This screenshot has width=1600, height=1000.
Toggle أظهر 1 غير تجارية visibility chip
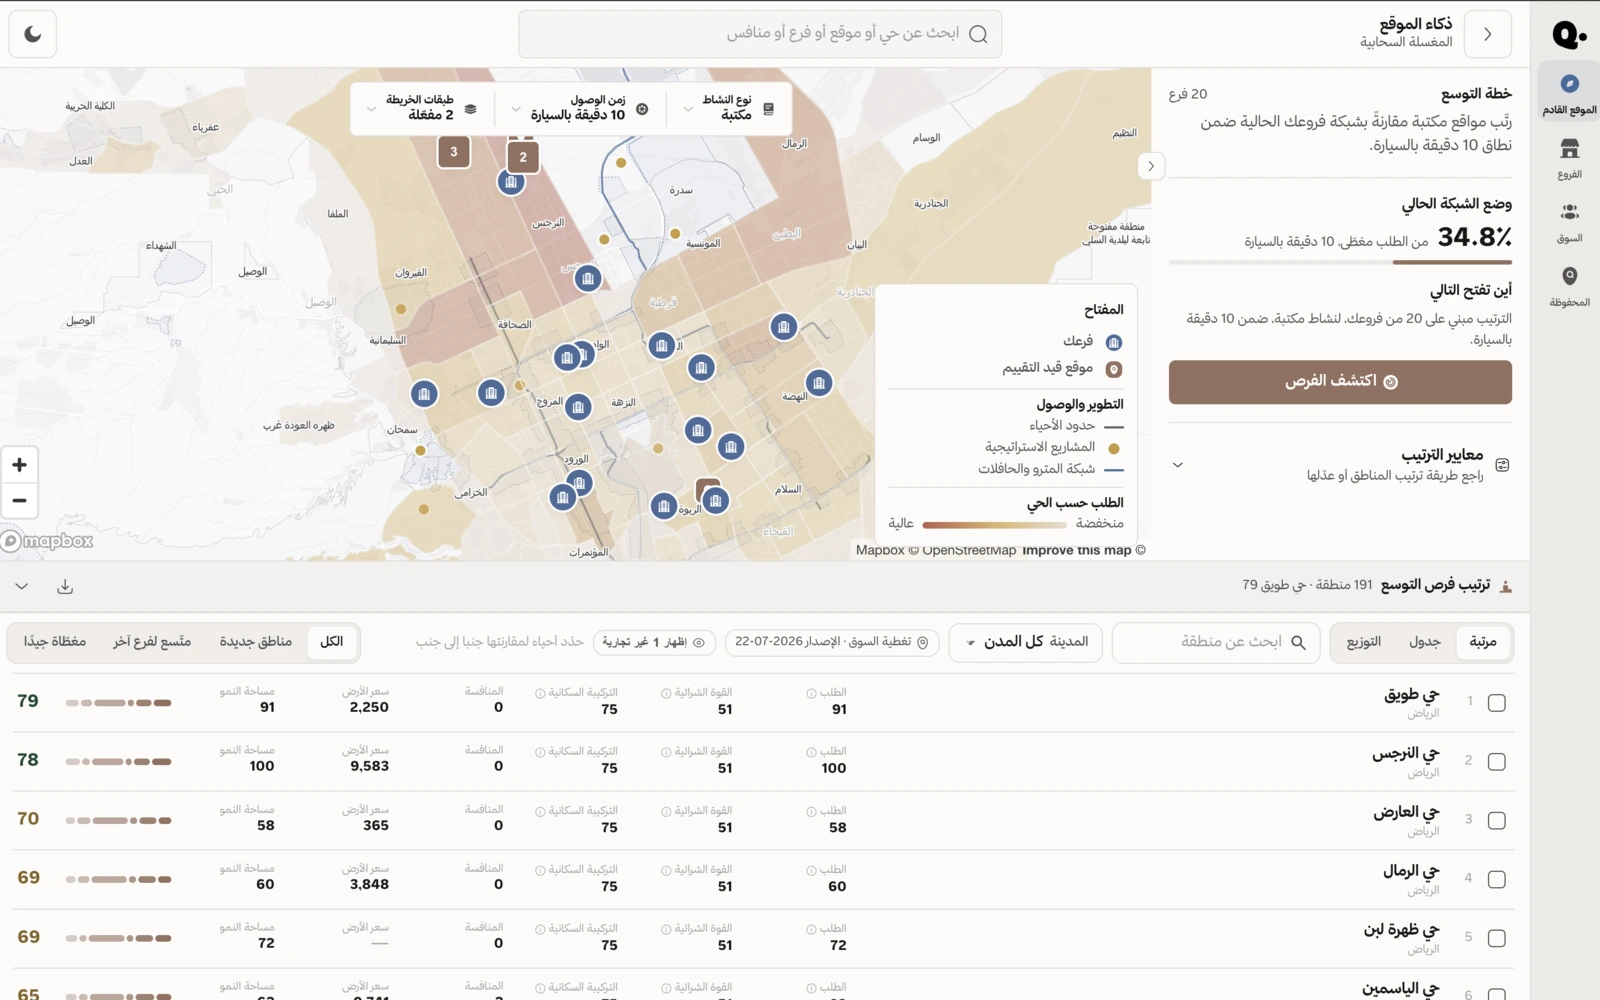(x=654, y=642)
